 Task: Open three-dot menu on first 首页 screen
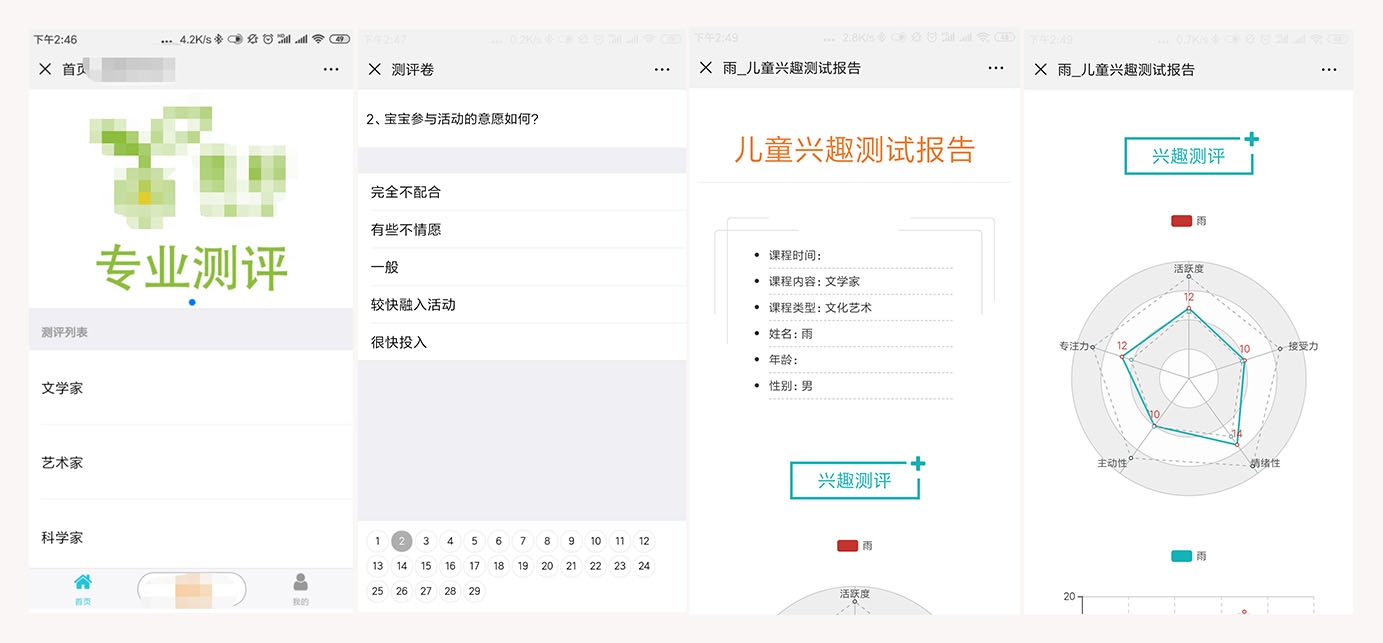point(331,69)
